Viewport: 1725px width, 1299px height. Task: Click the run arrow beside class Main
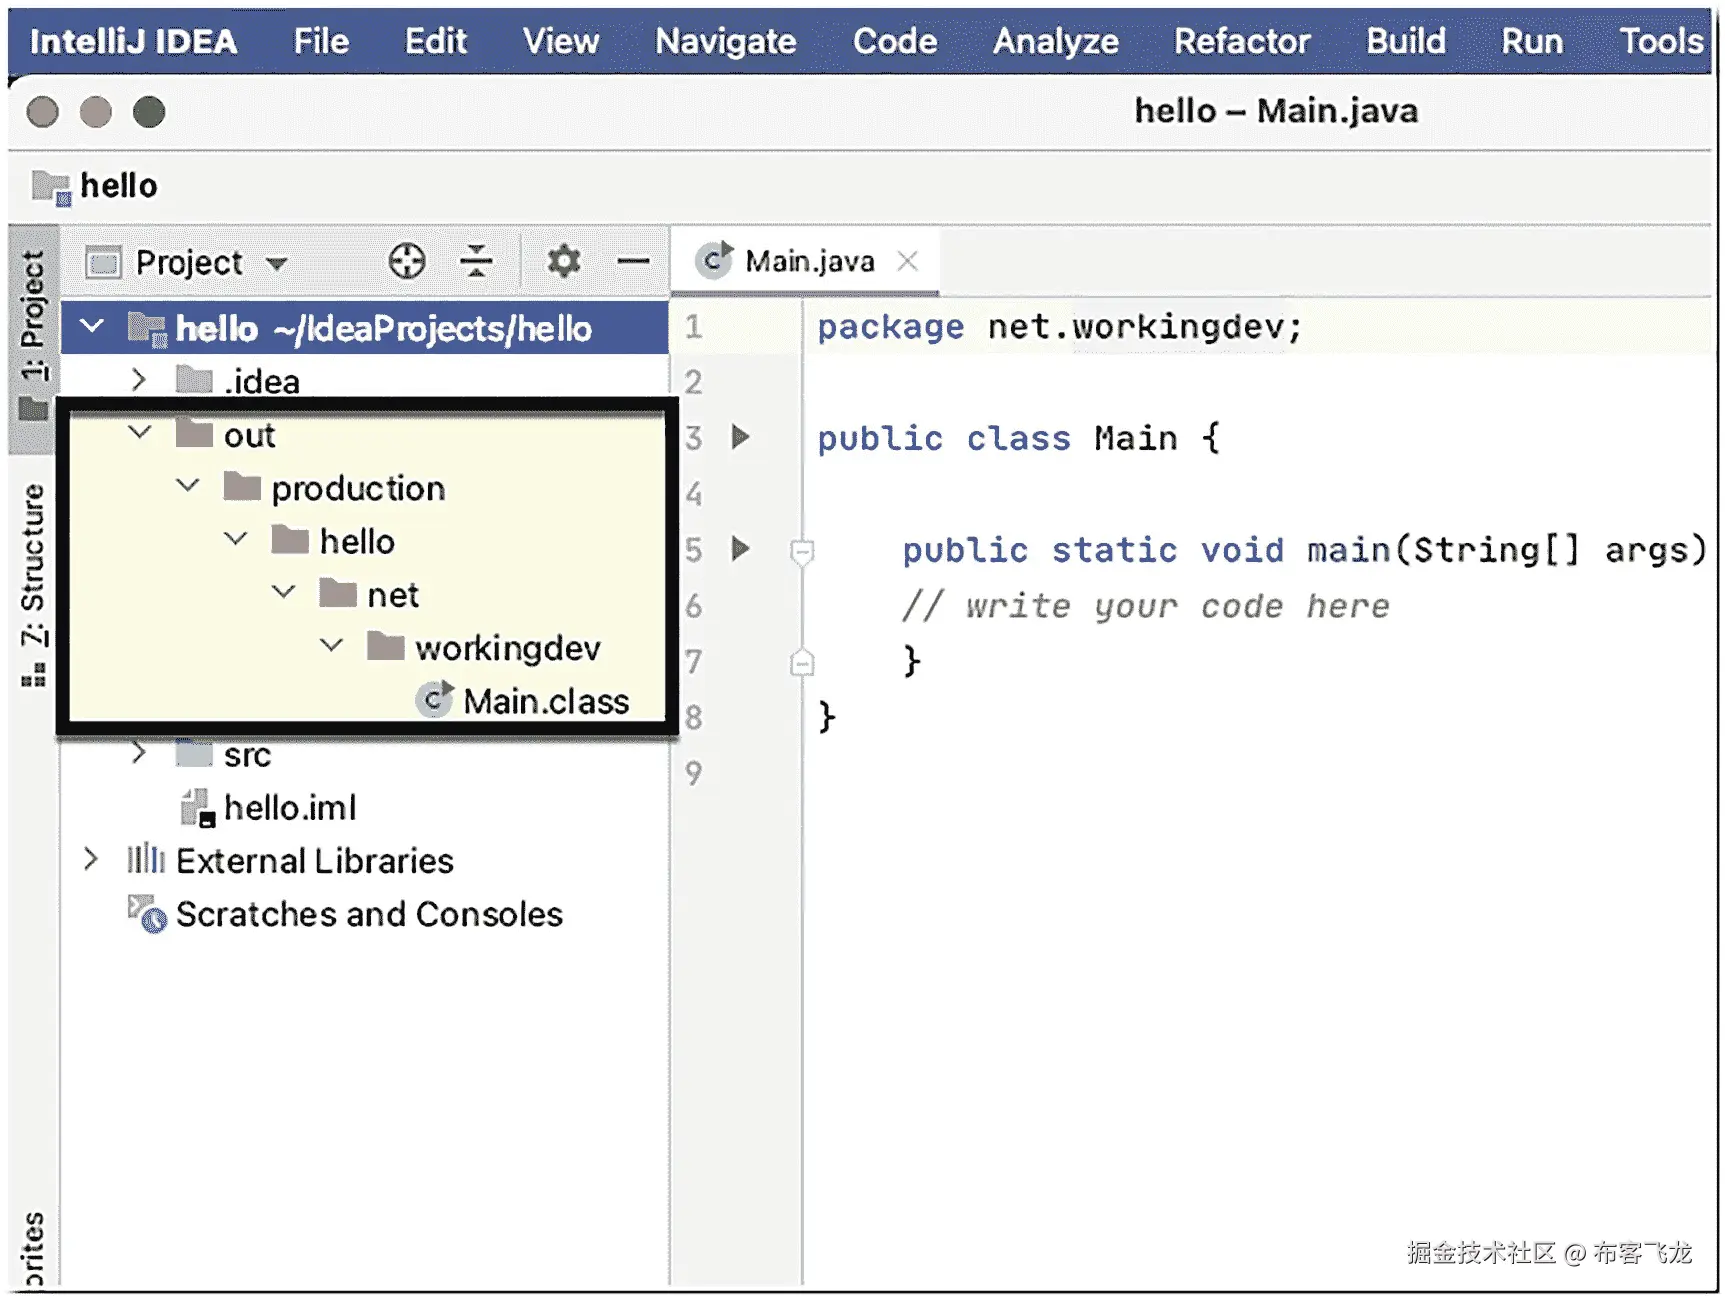pos(741,437)
